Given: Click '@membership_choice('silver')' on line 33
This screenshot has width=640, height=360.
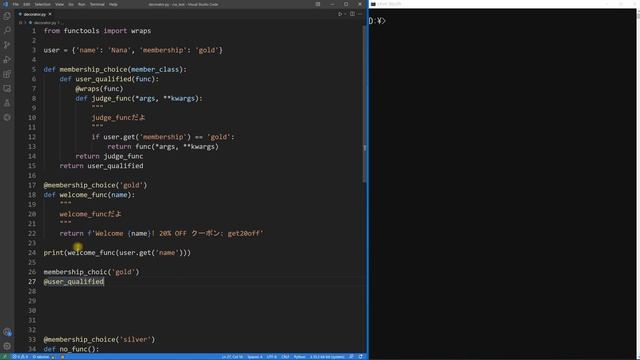Looking at the screenshot, I should click(99, 340).
